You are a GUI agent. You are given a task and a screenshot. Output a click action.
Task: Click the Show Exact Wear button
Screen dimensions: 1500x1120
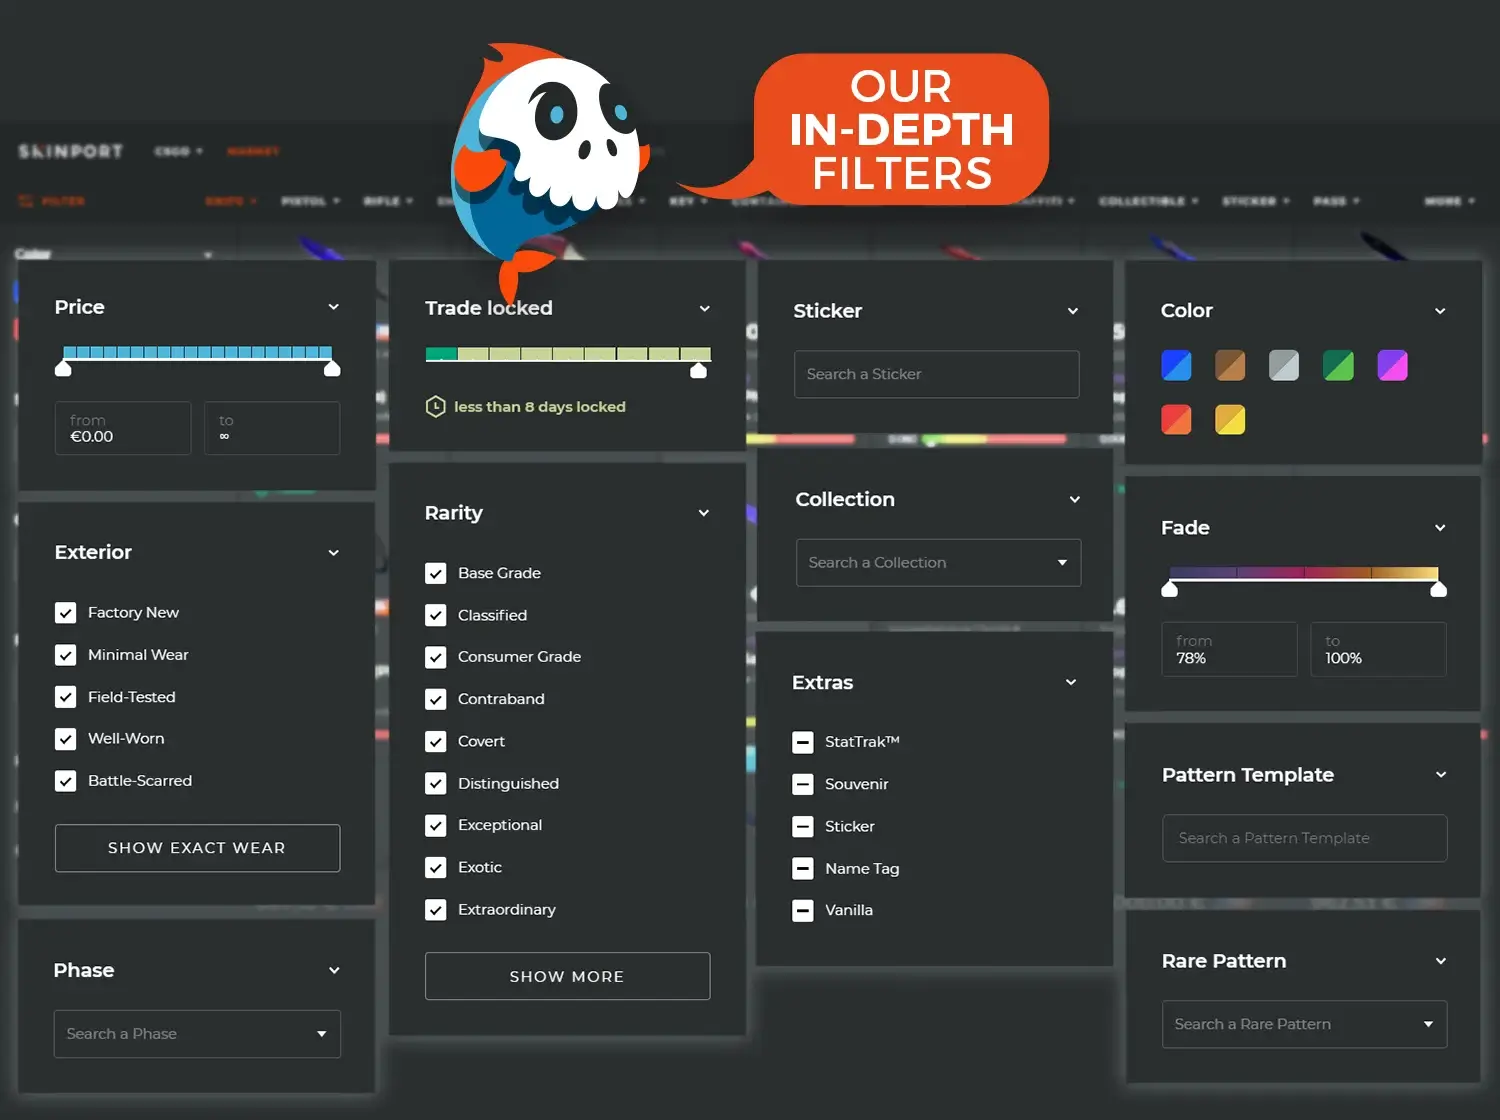click(x=197, y=848)
